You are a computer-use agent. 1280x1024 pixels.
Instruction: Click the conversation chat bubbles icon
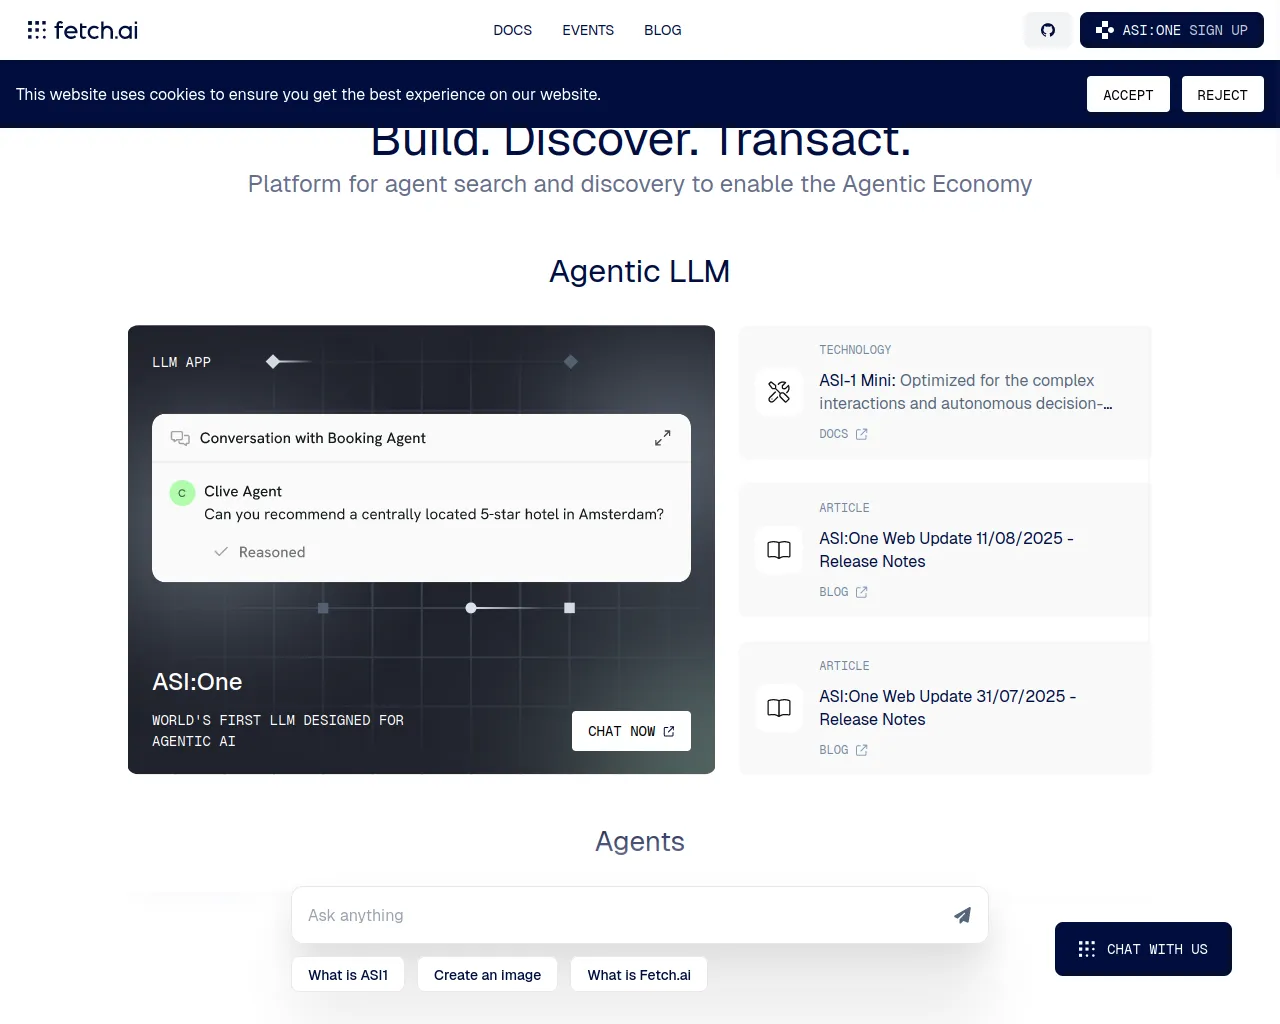click(x=180, y=438)
